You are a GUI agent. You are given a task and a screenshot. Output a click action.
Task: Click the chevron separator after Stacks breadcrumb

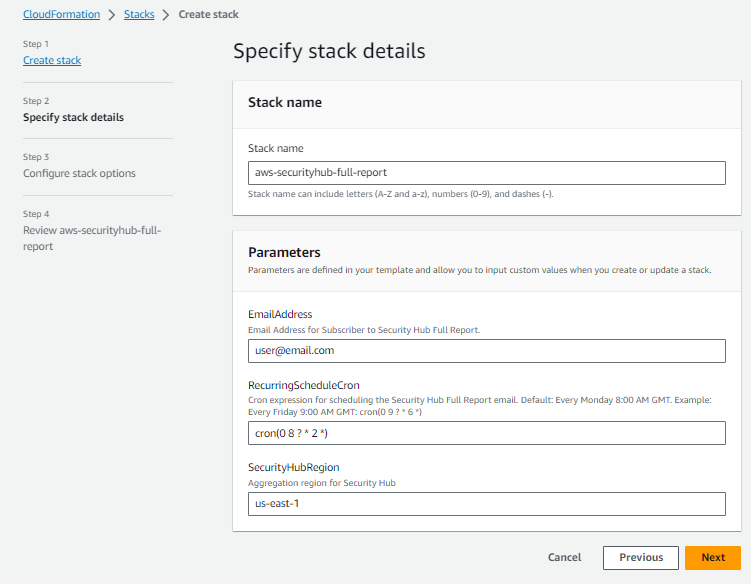166,15
